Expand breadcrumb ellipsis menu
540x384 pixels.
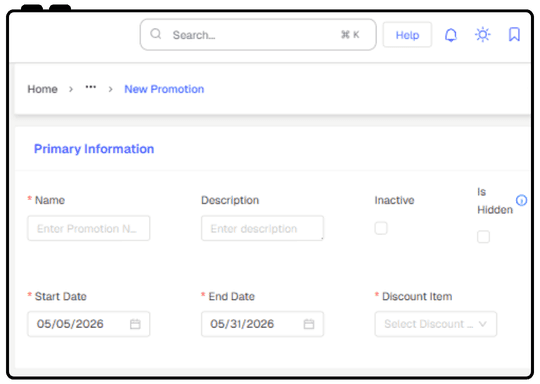pyautogui.click(x=91, y=87)
